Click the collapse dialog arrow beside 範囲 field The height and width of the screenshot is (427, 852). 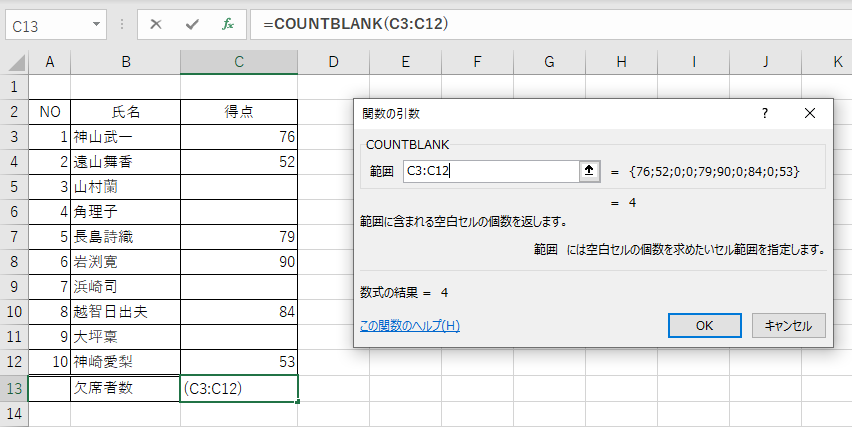[x=589, y=171]
